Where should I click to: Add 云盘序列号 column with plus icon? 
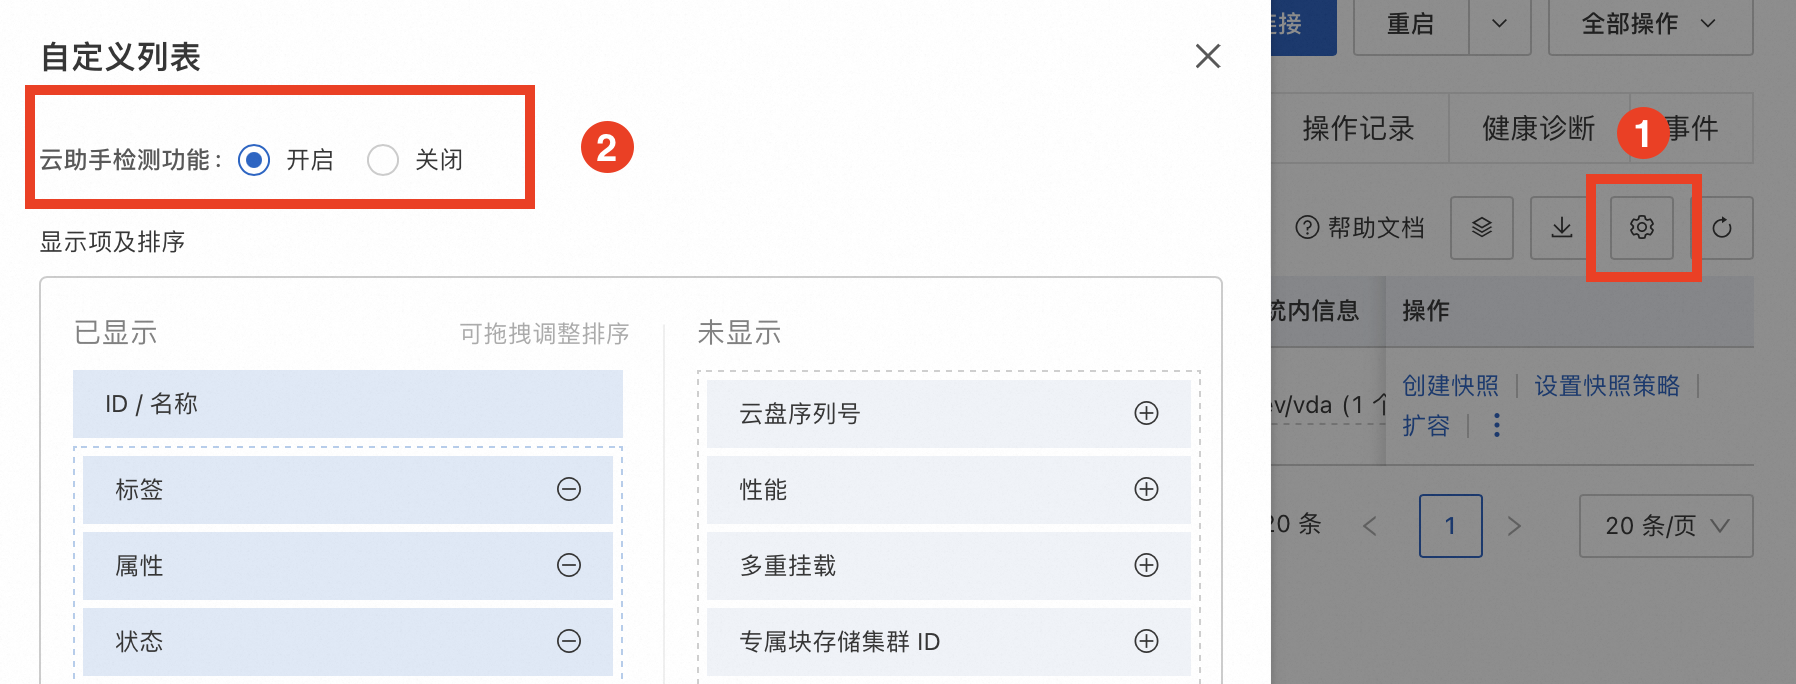[x=1146, y=413]
